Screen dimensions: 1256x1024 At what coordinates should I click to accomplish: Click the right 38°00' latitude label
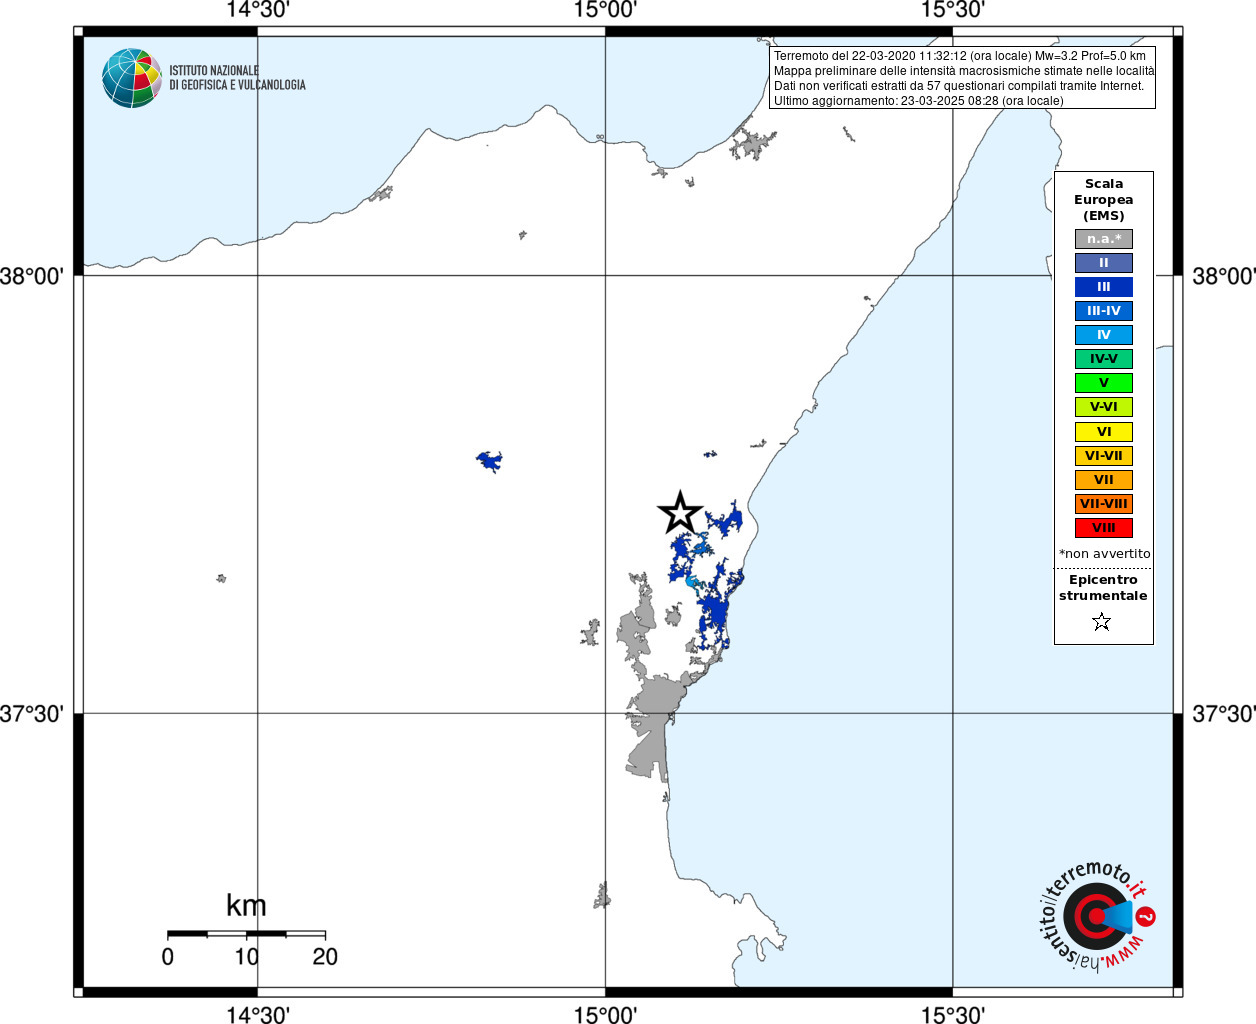(1224, 276)
